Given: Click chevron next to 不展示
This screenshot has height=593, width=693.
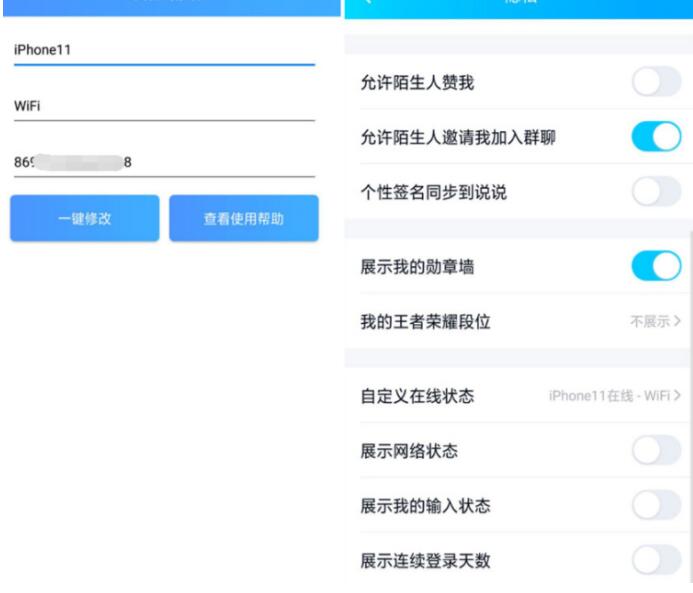Looking at the screenshot, I should tap(677, 321).
